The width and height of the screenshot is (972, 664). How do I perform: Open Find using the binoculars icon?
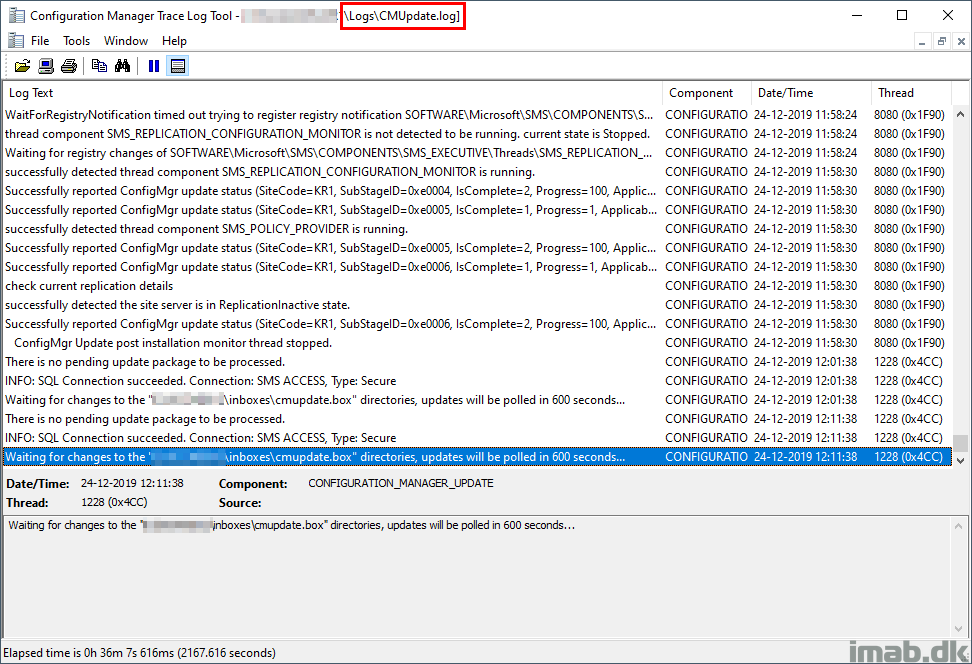tap(122, 66)
